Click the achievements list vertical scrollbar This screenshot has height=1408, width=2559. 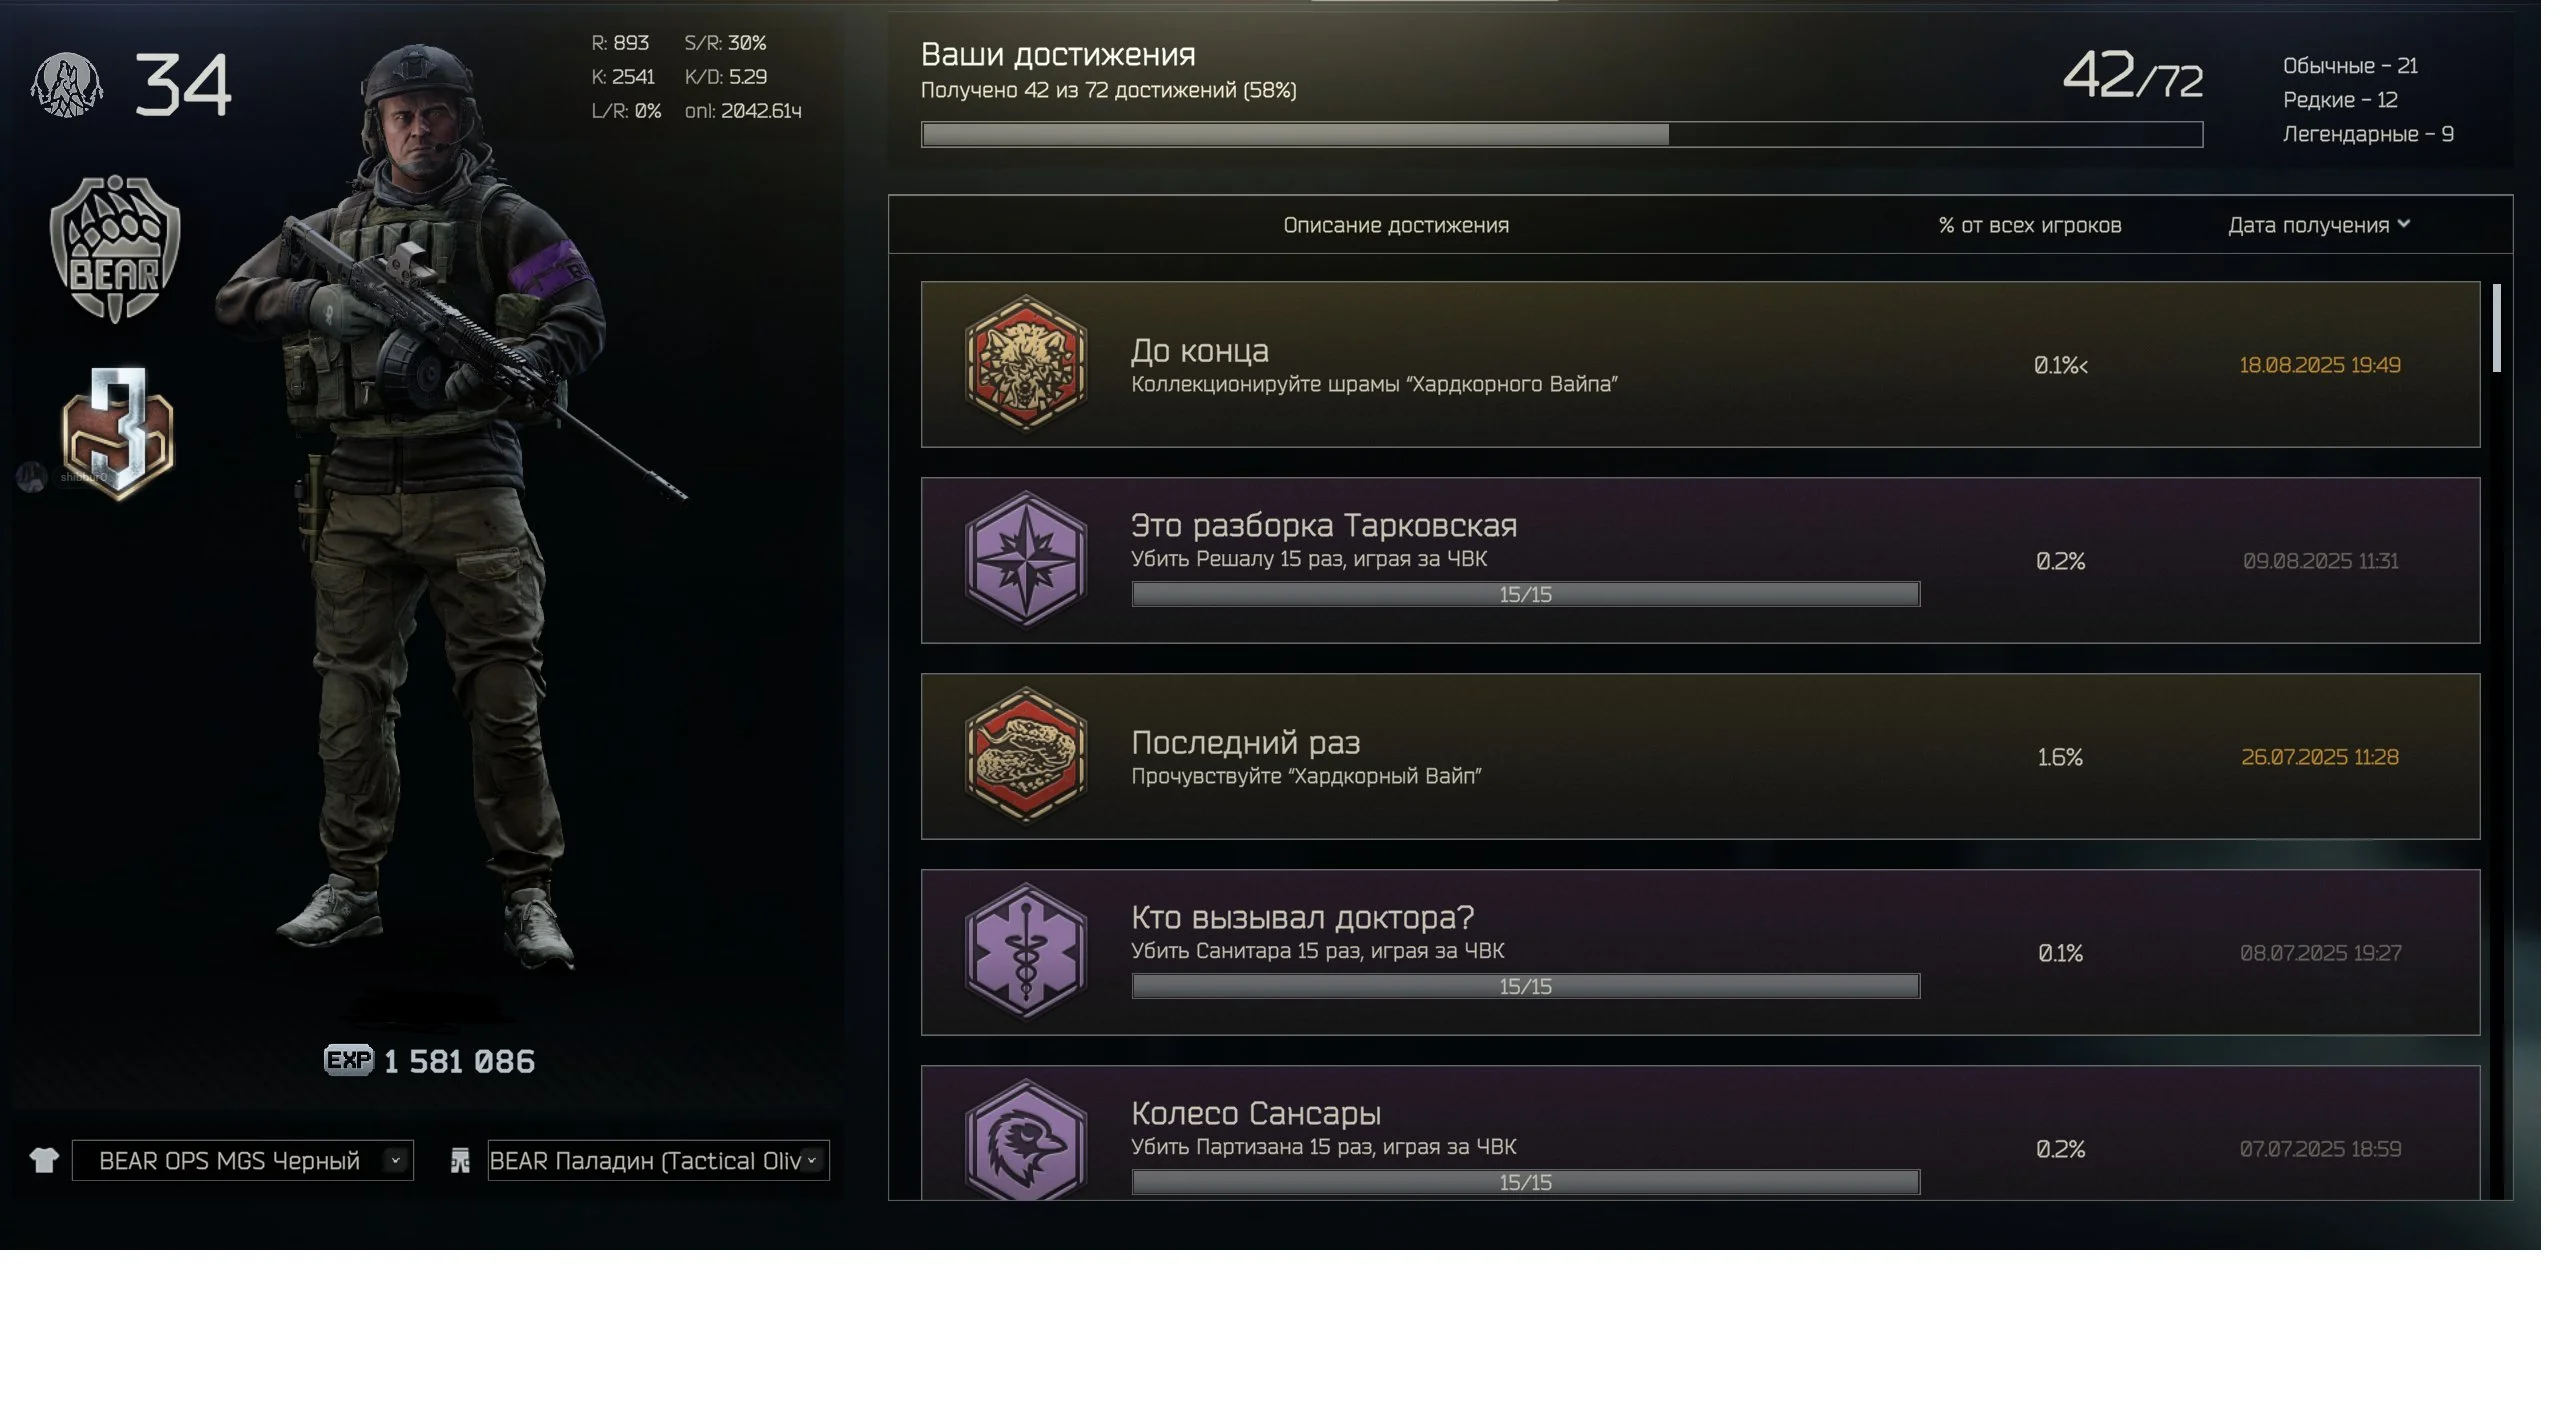pyautogui.click(x=2497, y=328)
